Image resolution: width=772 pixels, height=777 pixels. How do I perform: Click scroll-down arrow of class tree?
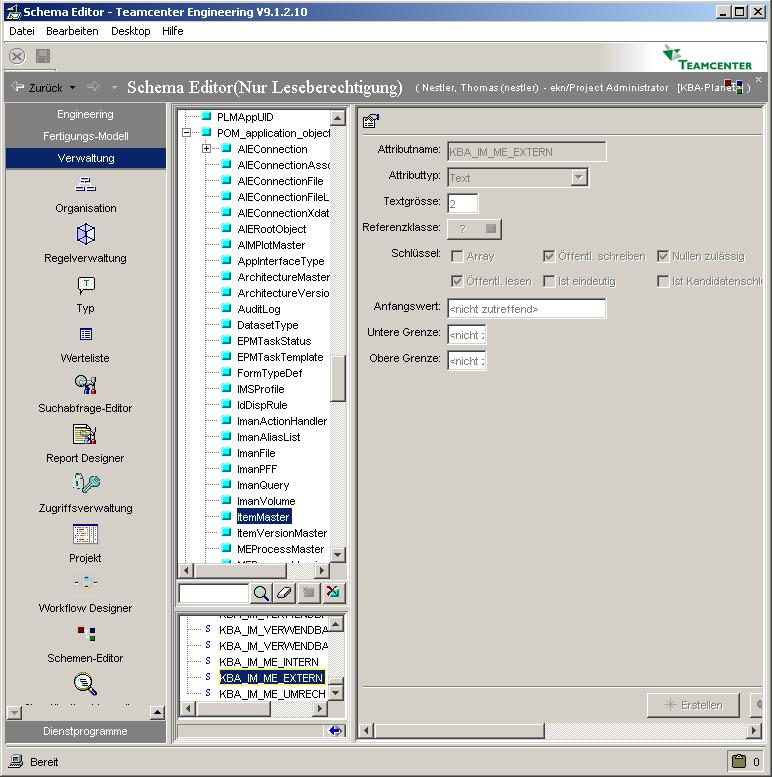(338, 555)
